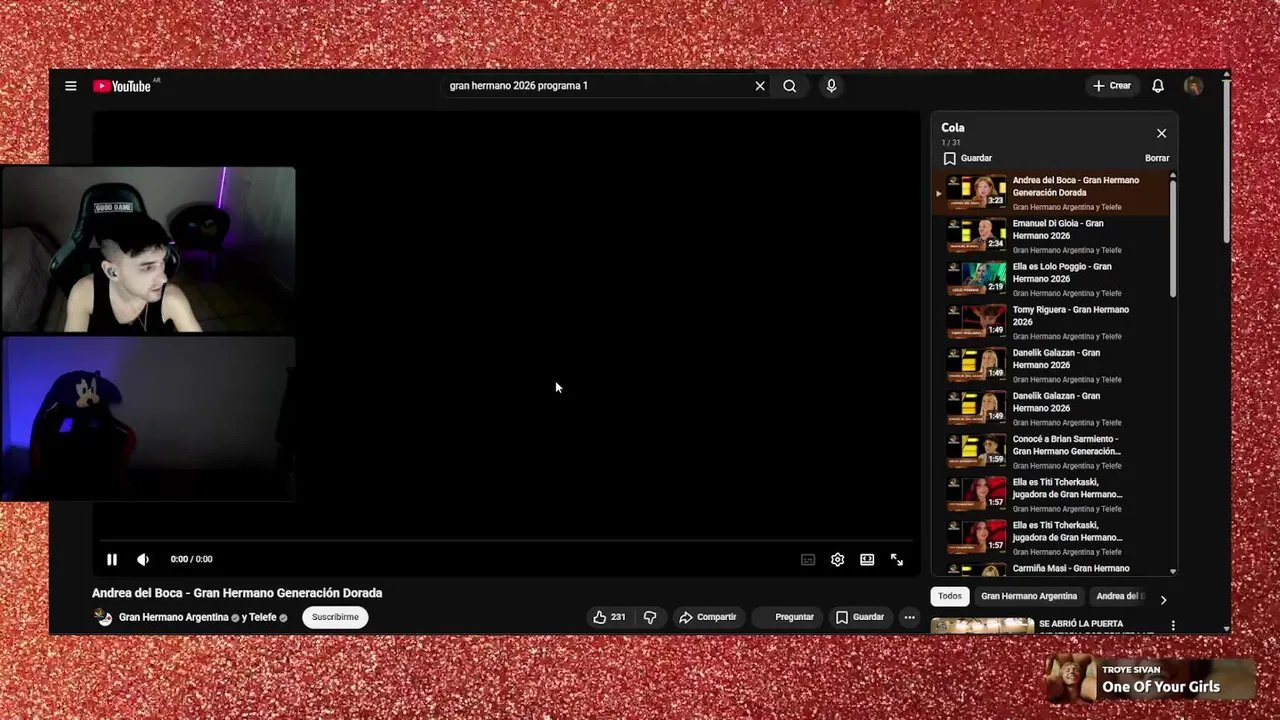Open the Crear upload menu
Viewport: 1280px width, 720px height.
pyautogui.click(x=1112, y=86)
